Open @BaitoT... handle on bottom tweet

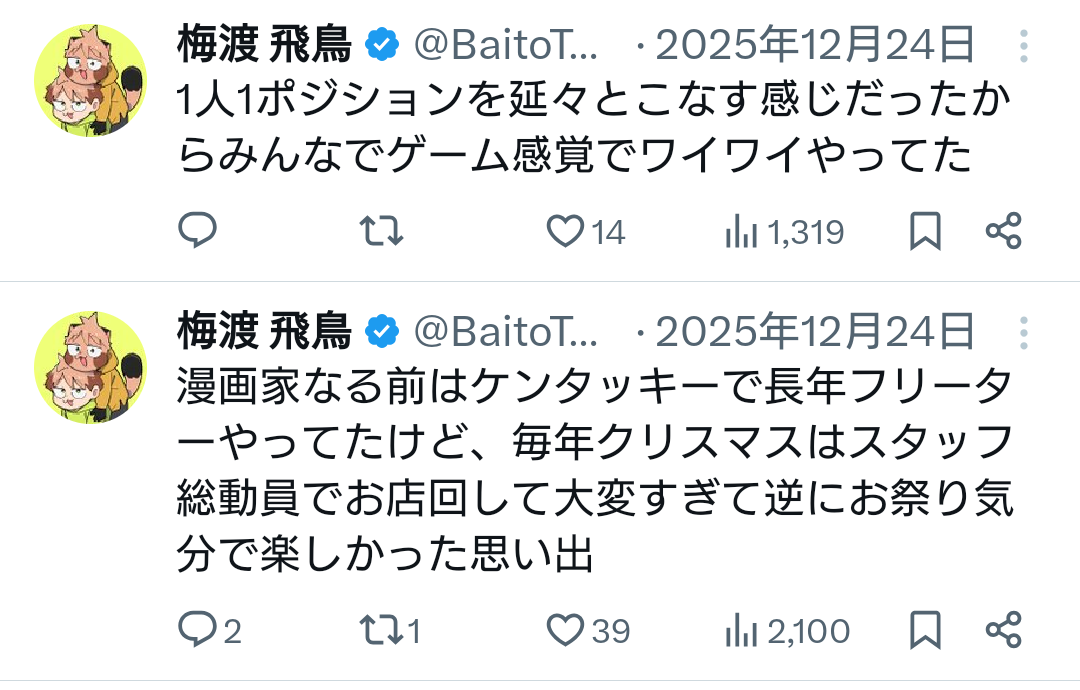506,331
